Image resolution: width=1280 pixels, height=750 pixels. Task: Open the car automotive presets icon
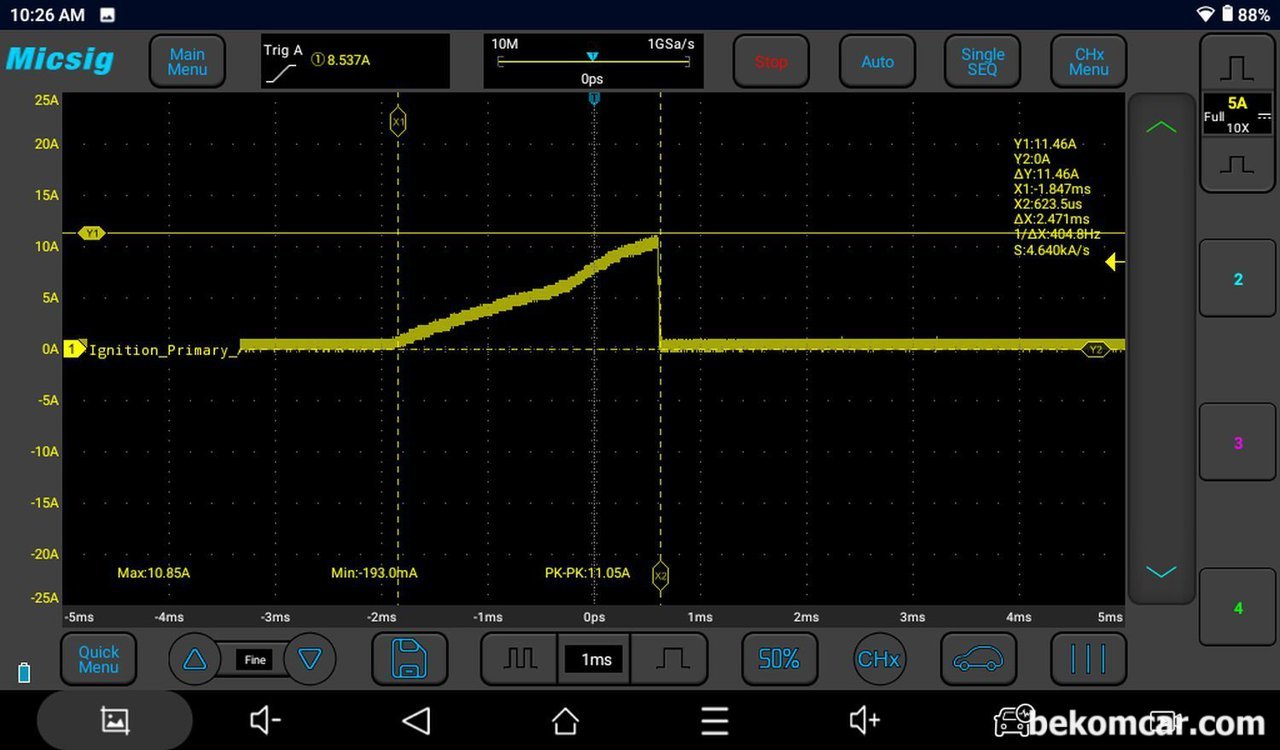(x=979, y=659)
